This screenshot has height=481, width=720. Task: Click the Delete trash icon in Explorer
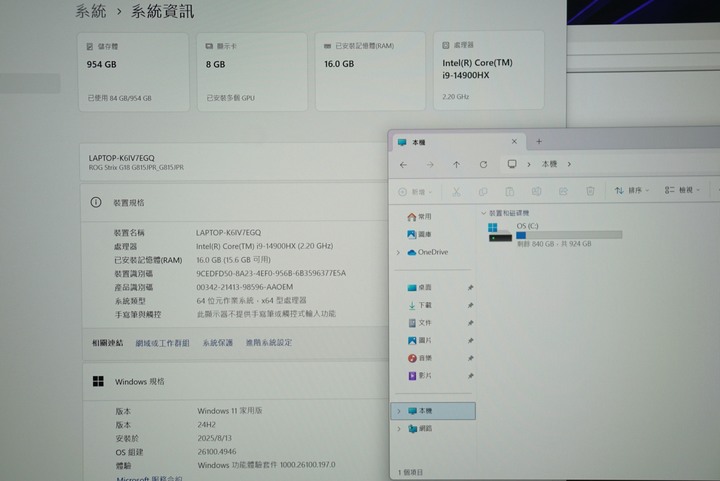[590, 191]
